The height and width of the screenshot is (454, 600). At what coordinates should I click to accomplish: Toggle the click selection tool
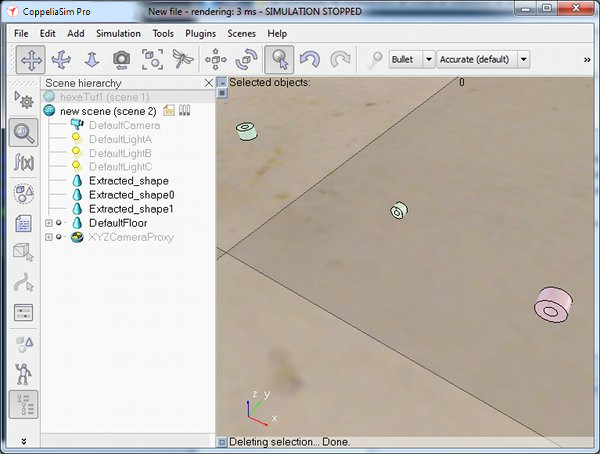click(x=279, y=60)
